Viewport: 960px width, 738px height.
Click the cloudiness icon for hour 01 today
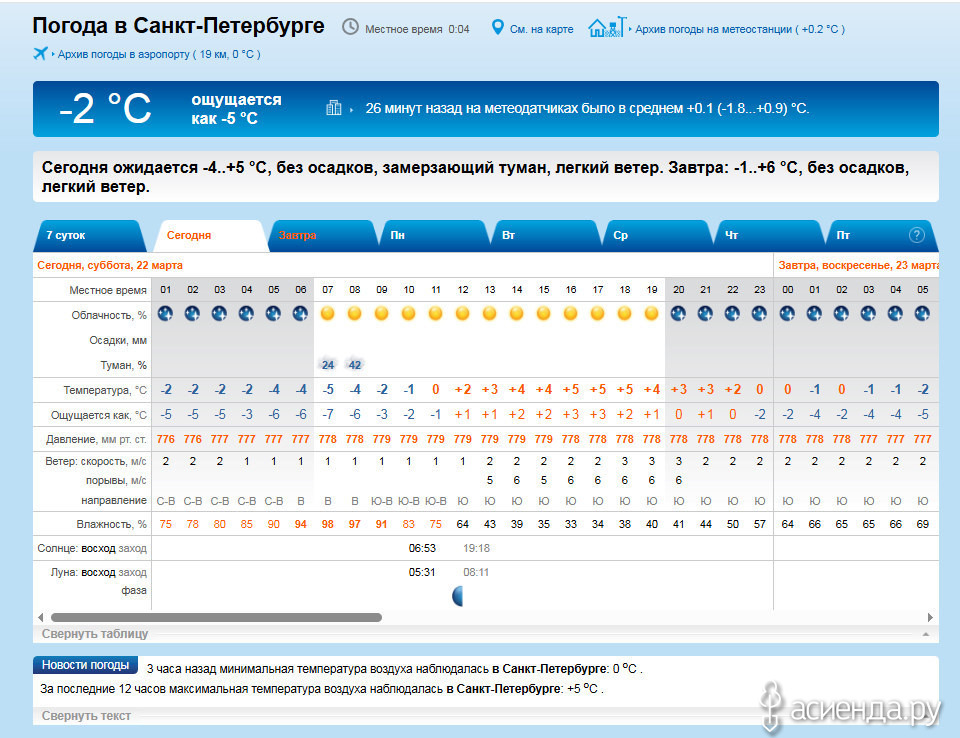165,314
